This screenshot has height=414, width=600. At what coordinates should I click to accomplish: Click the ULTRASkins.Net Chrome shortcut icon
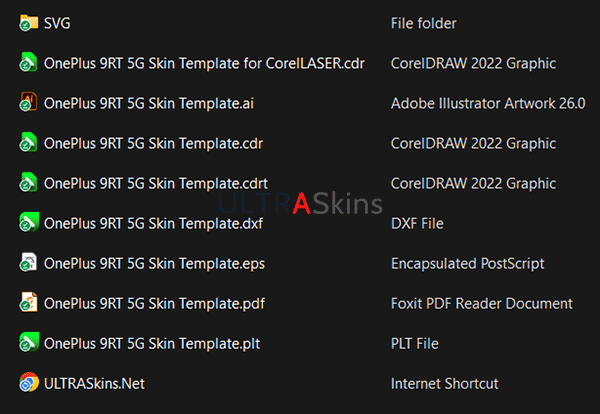tap(28, 383)
